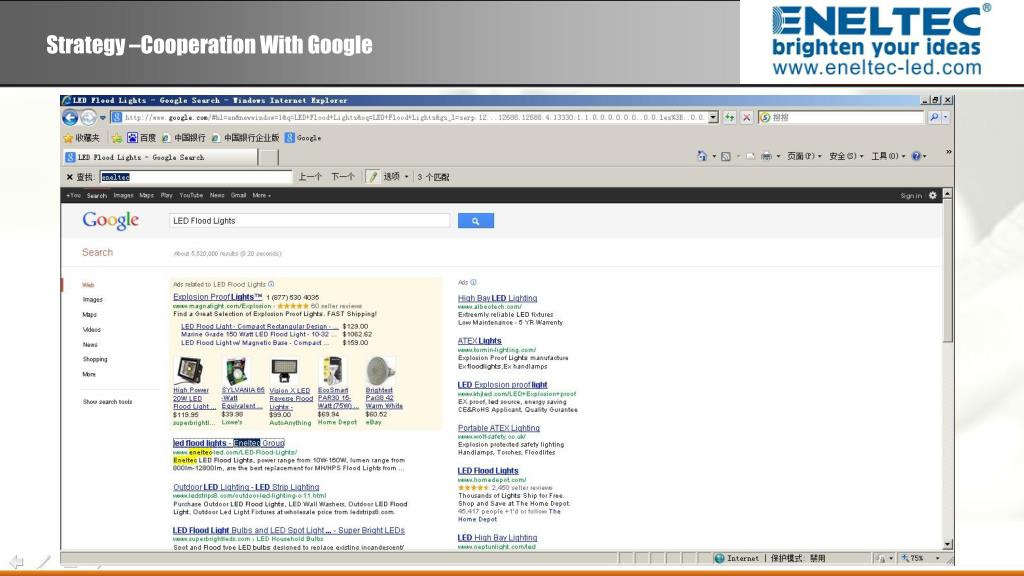Click the blue Google search button

point(475,221)
